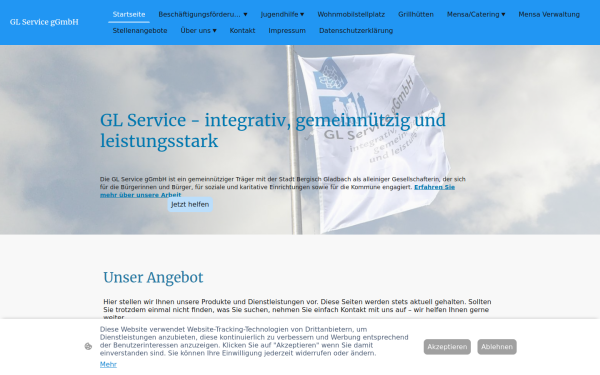Screen dimensions: 600x375
Task: Expand the Über uns dropdown menu
Action: pos(198,31)
